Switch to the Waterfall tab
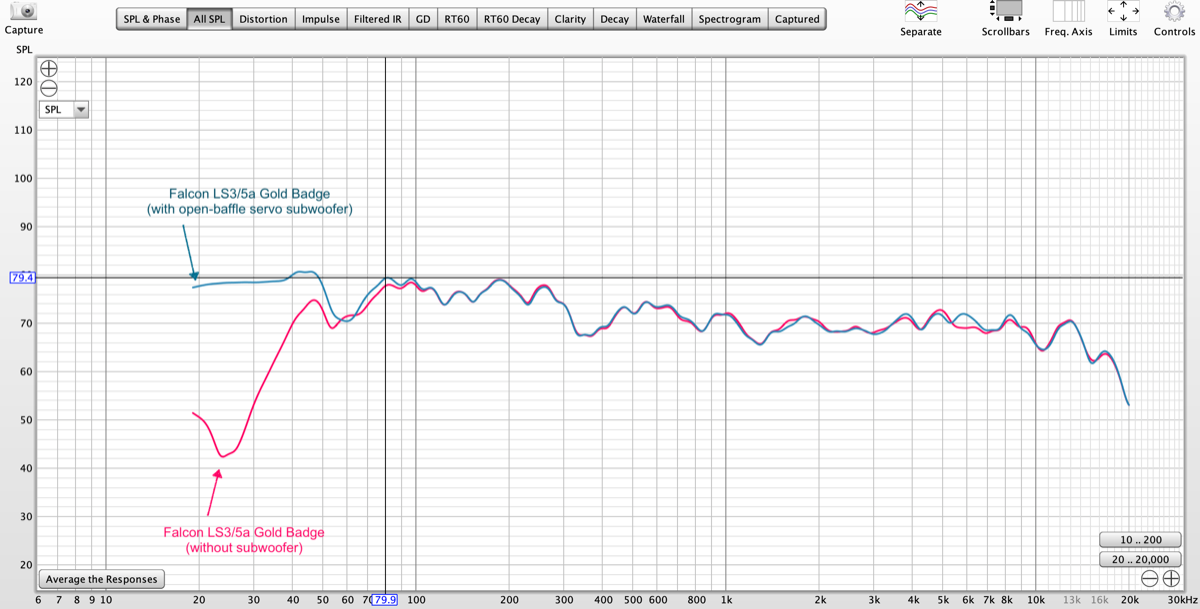Screen dimensions: 1200x609 (664, 19)
